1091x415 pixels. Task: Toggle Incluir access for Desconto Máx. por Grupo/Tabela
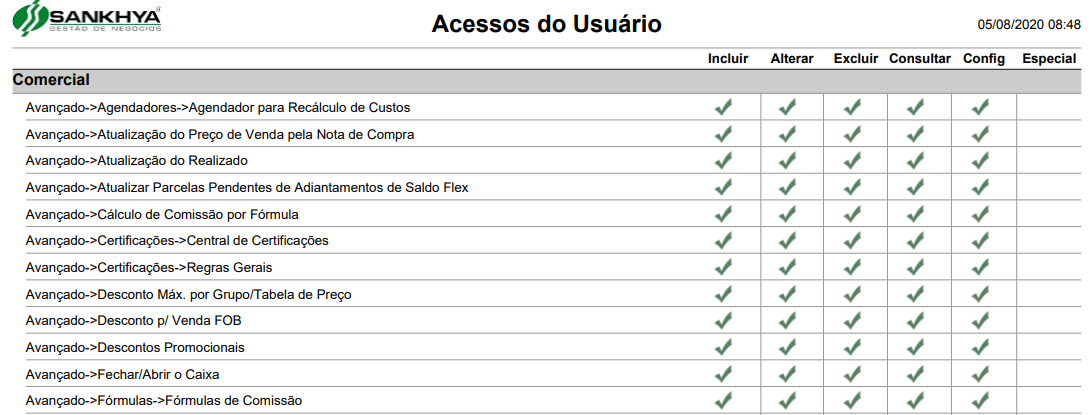click(x=724, y=294)
